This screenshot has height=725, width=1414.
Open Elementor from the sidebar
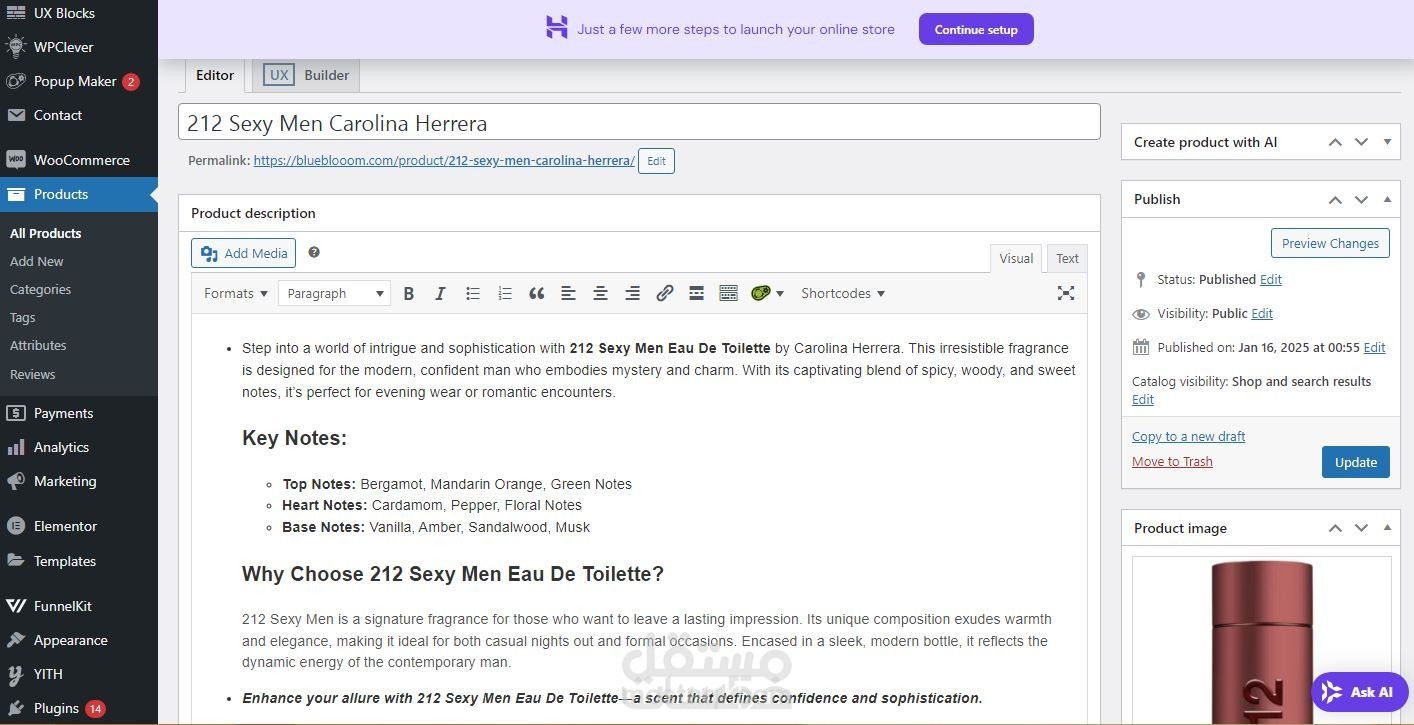click(x=79, y=526)
